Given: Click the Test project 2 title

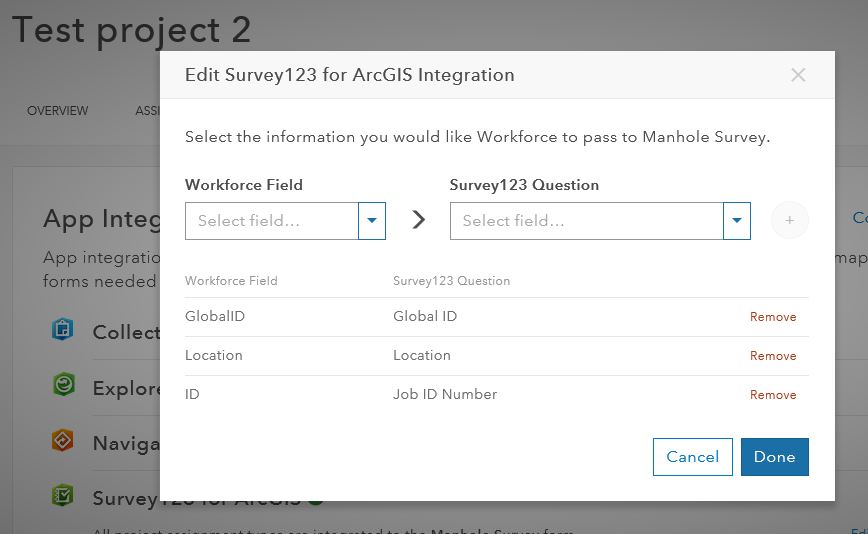Looking at the screenshot, I should (131, 30).
